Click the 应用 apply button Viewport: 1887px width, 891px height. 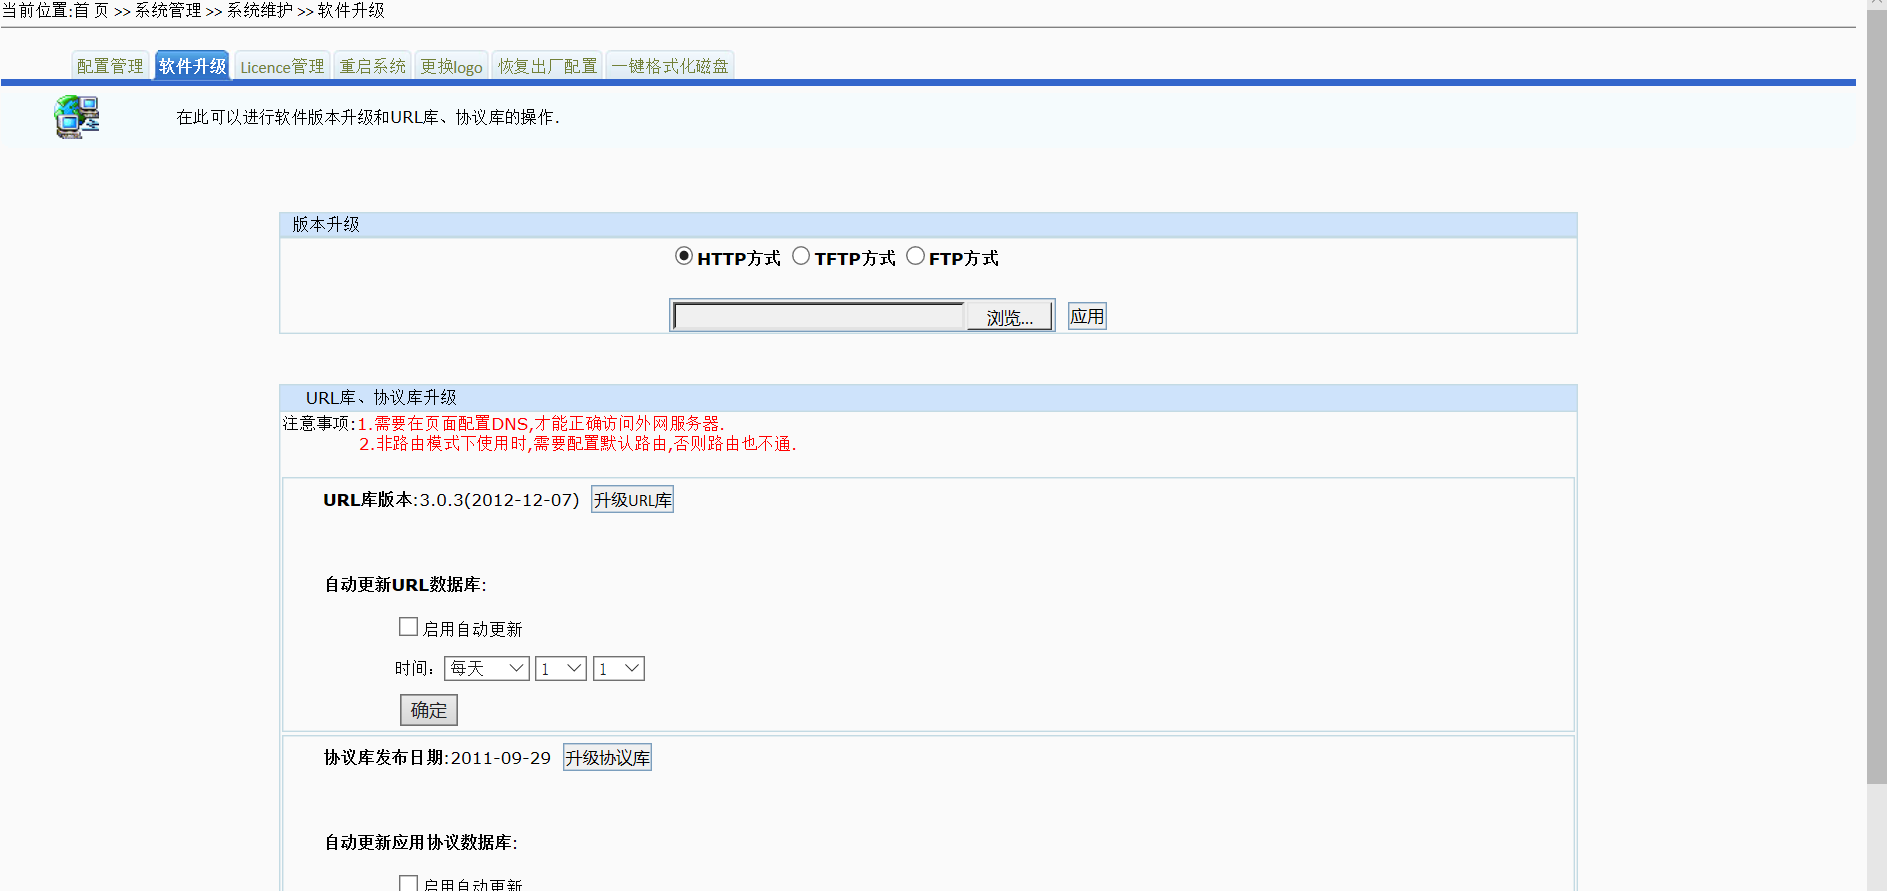(1087, 316)
